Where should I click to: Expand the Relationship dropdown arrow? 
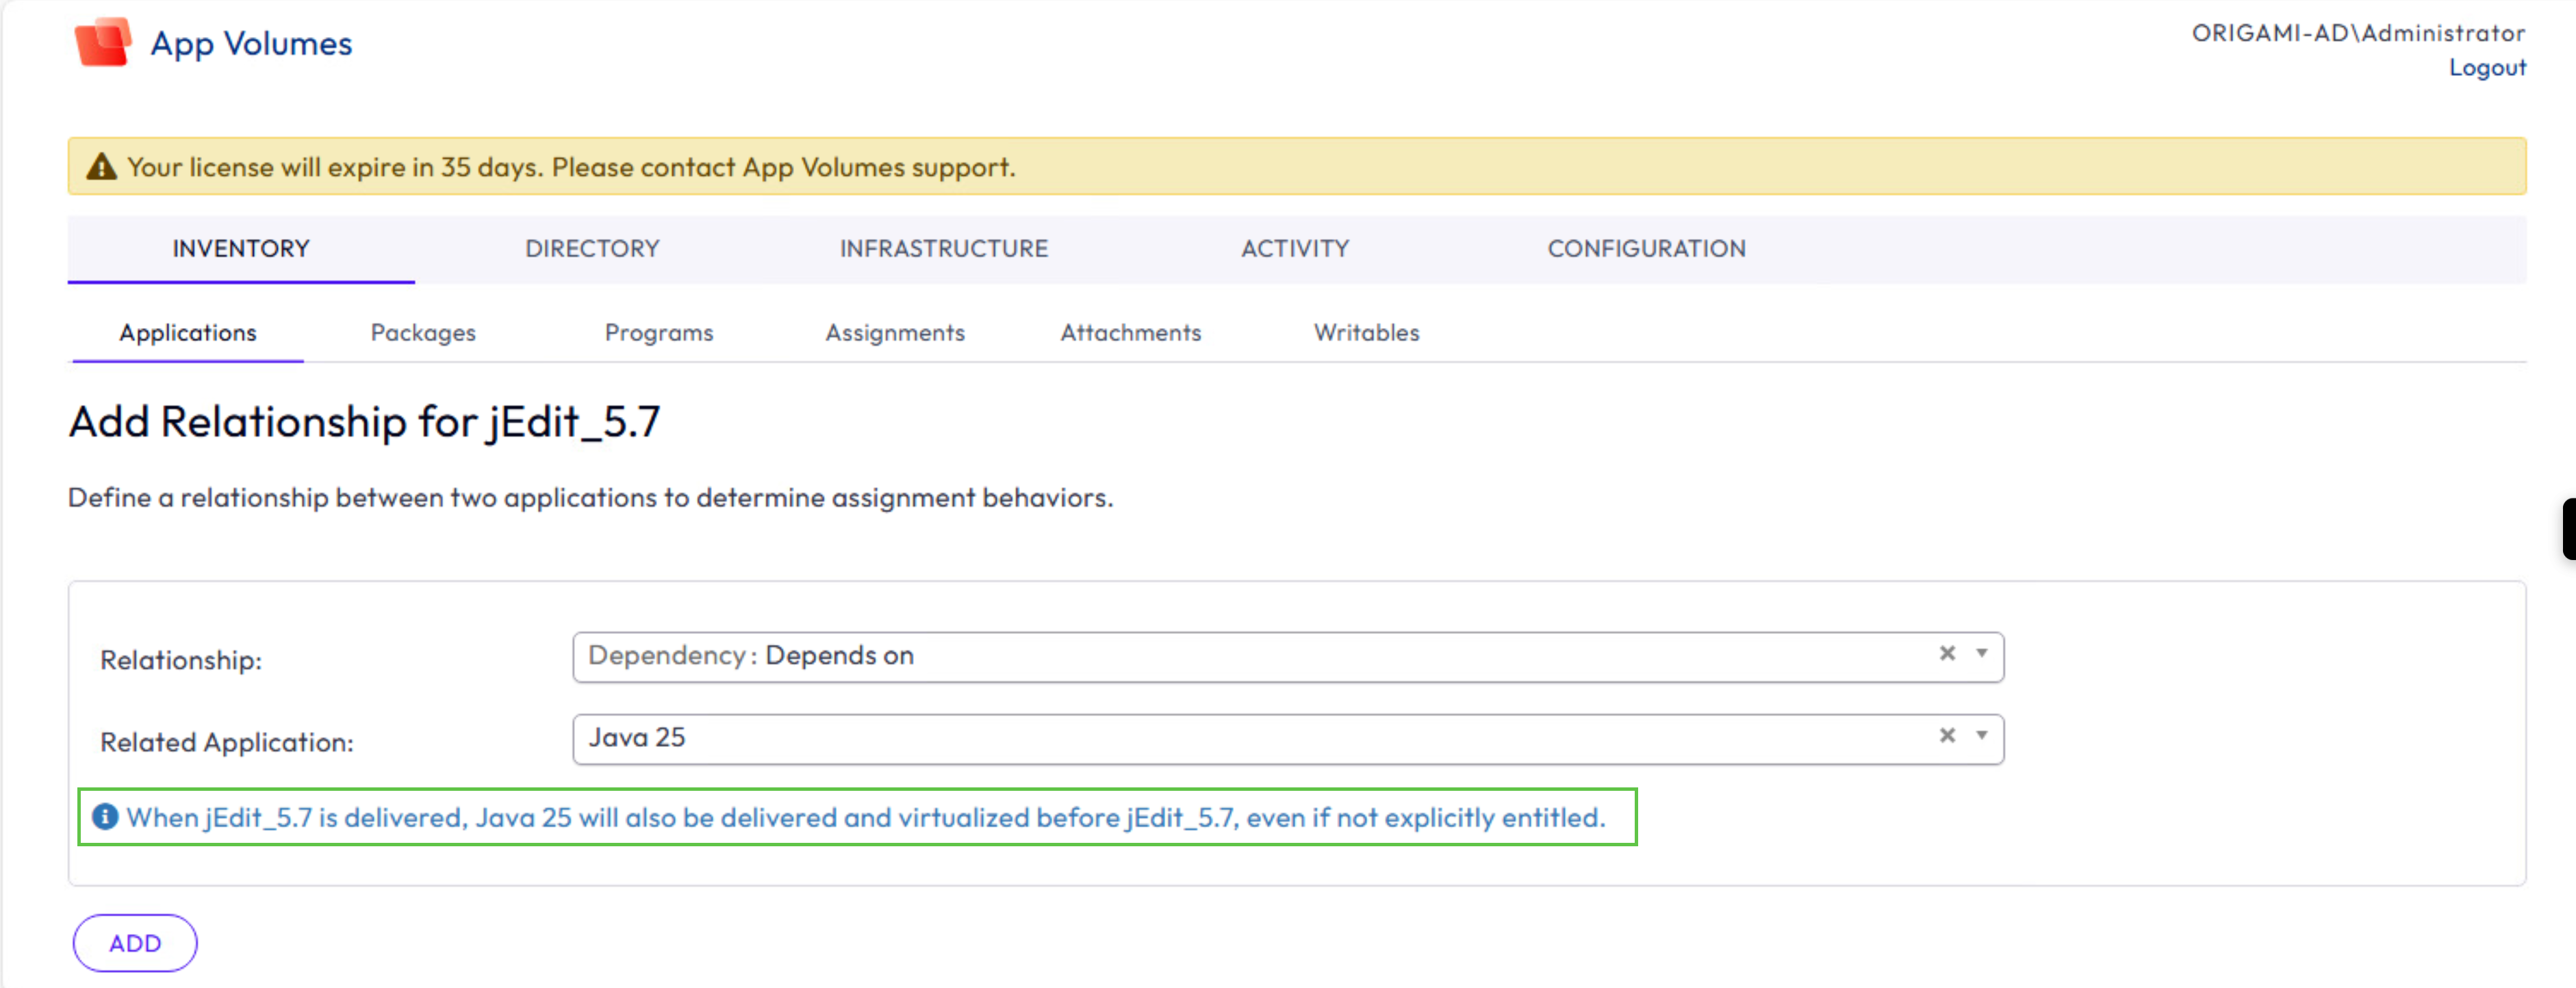pos(1981,654)
